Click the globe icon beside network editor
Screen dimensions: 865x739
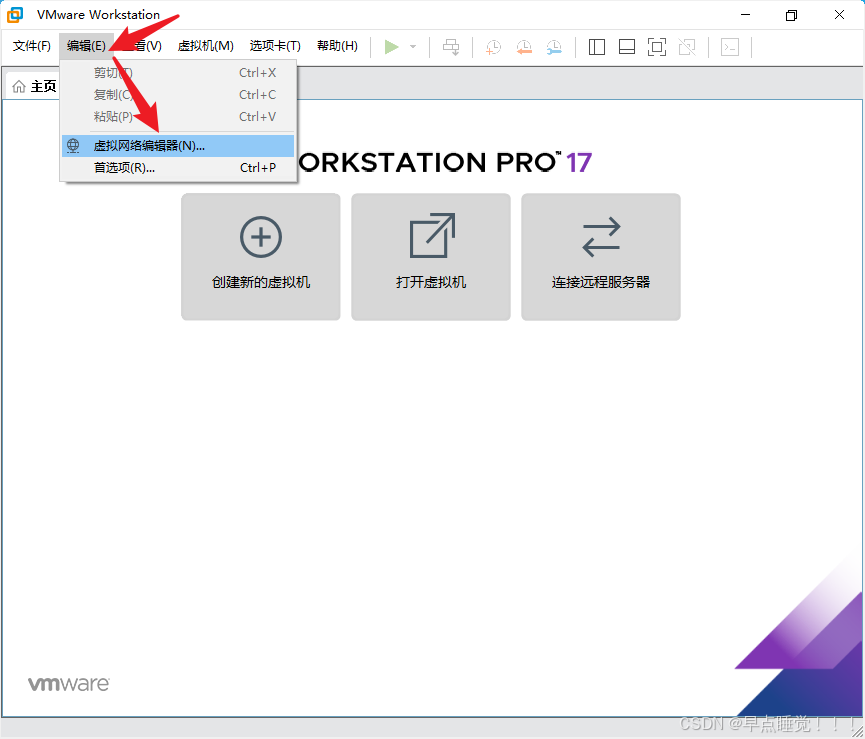[x=73, y=146]
